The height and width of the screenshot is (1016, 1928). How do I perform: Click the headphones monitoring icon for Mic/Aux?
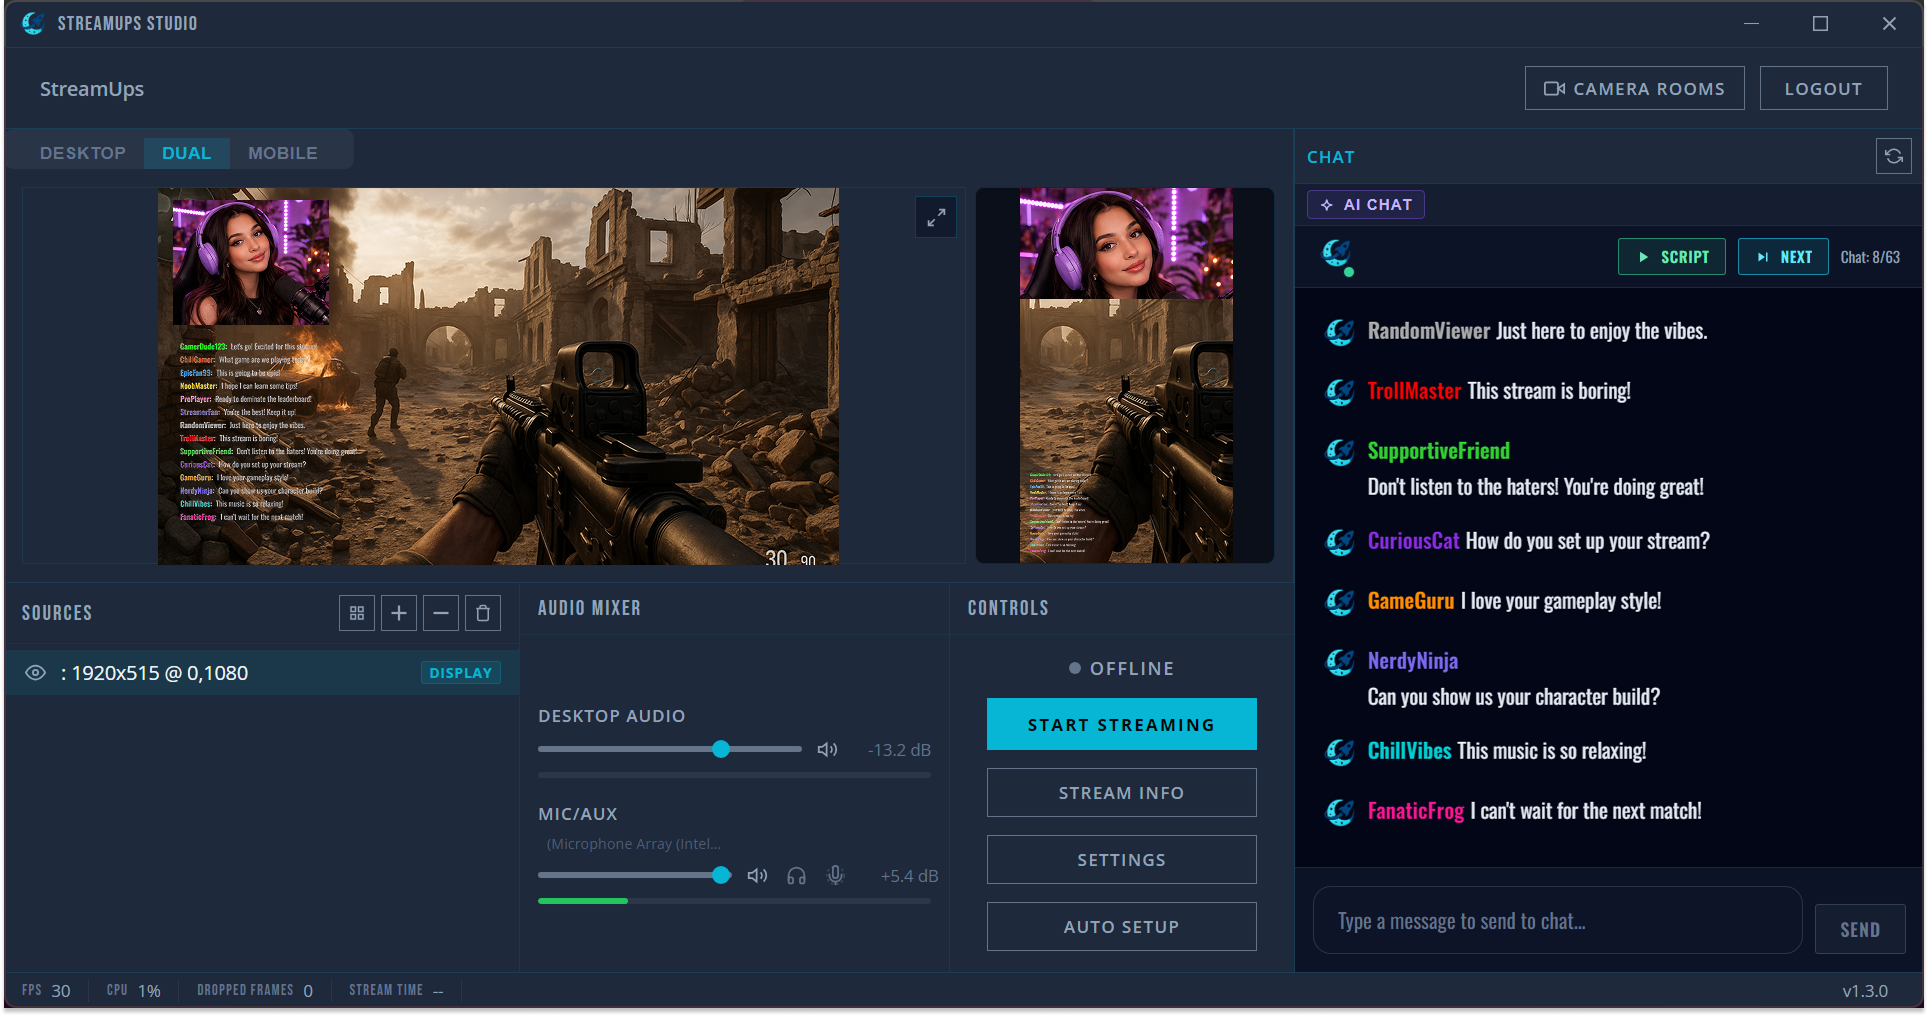(796, 875)
